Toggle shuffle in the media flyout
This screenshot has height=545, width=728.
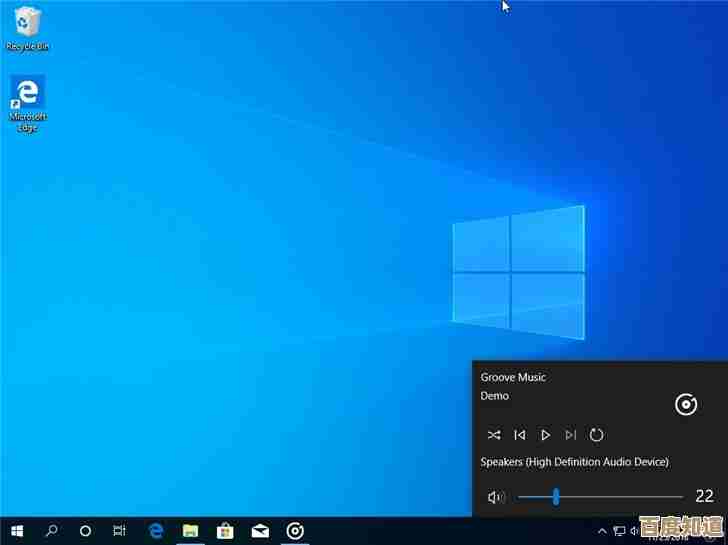coord(494,435)
